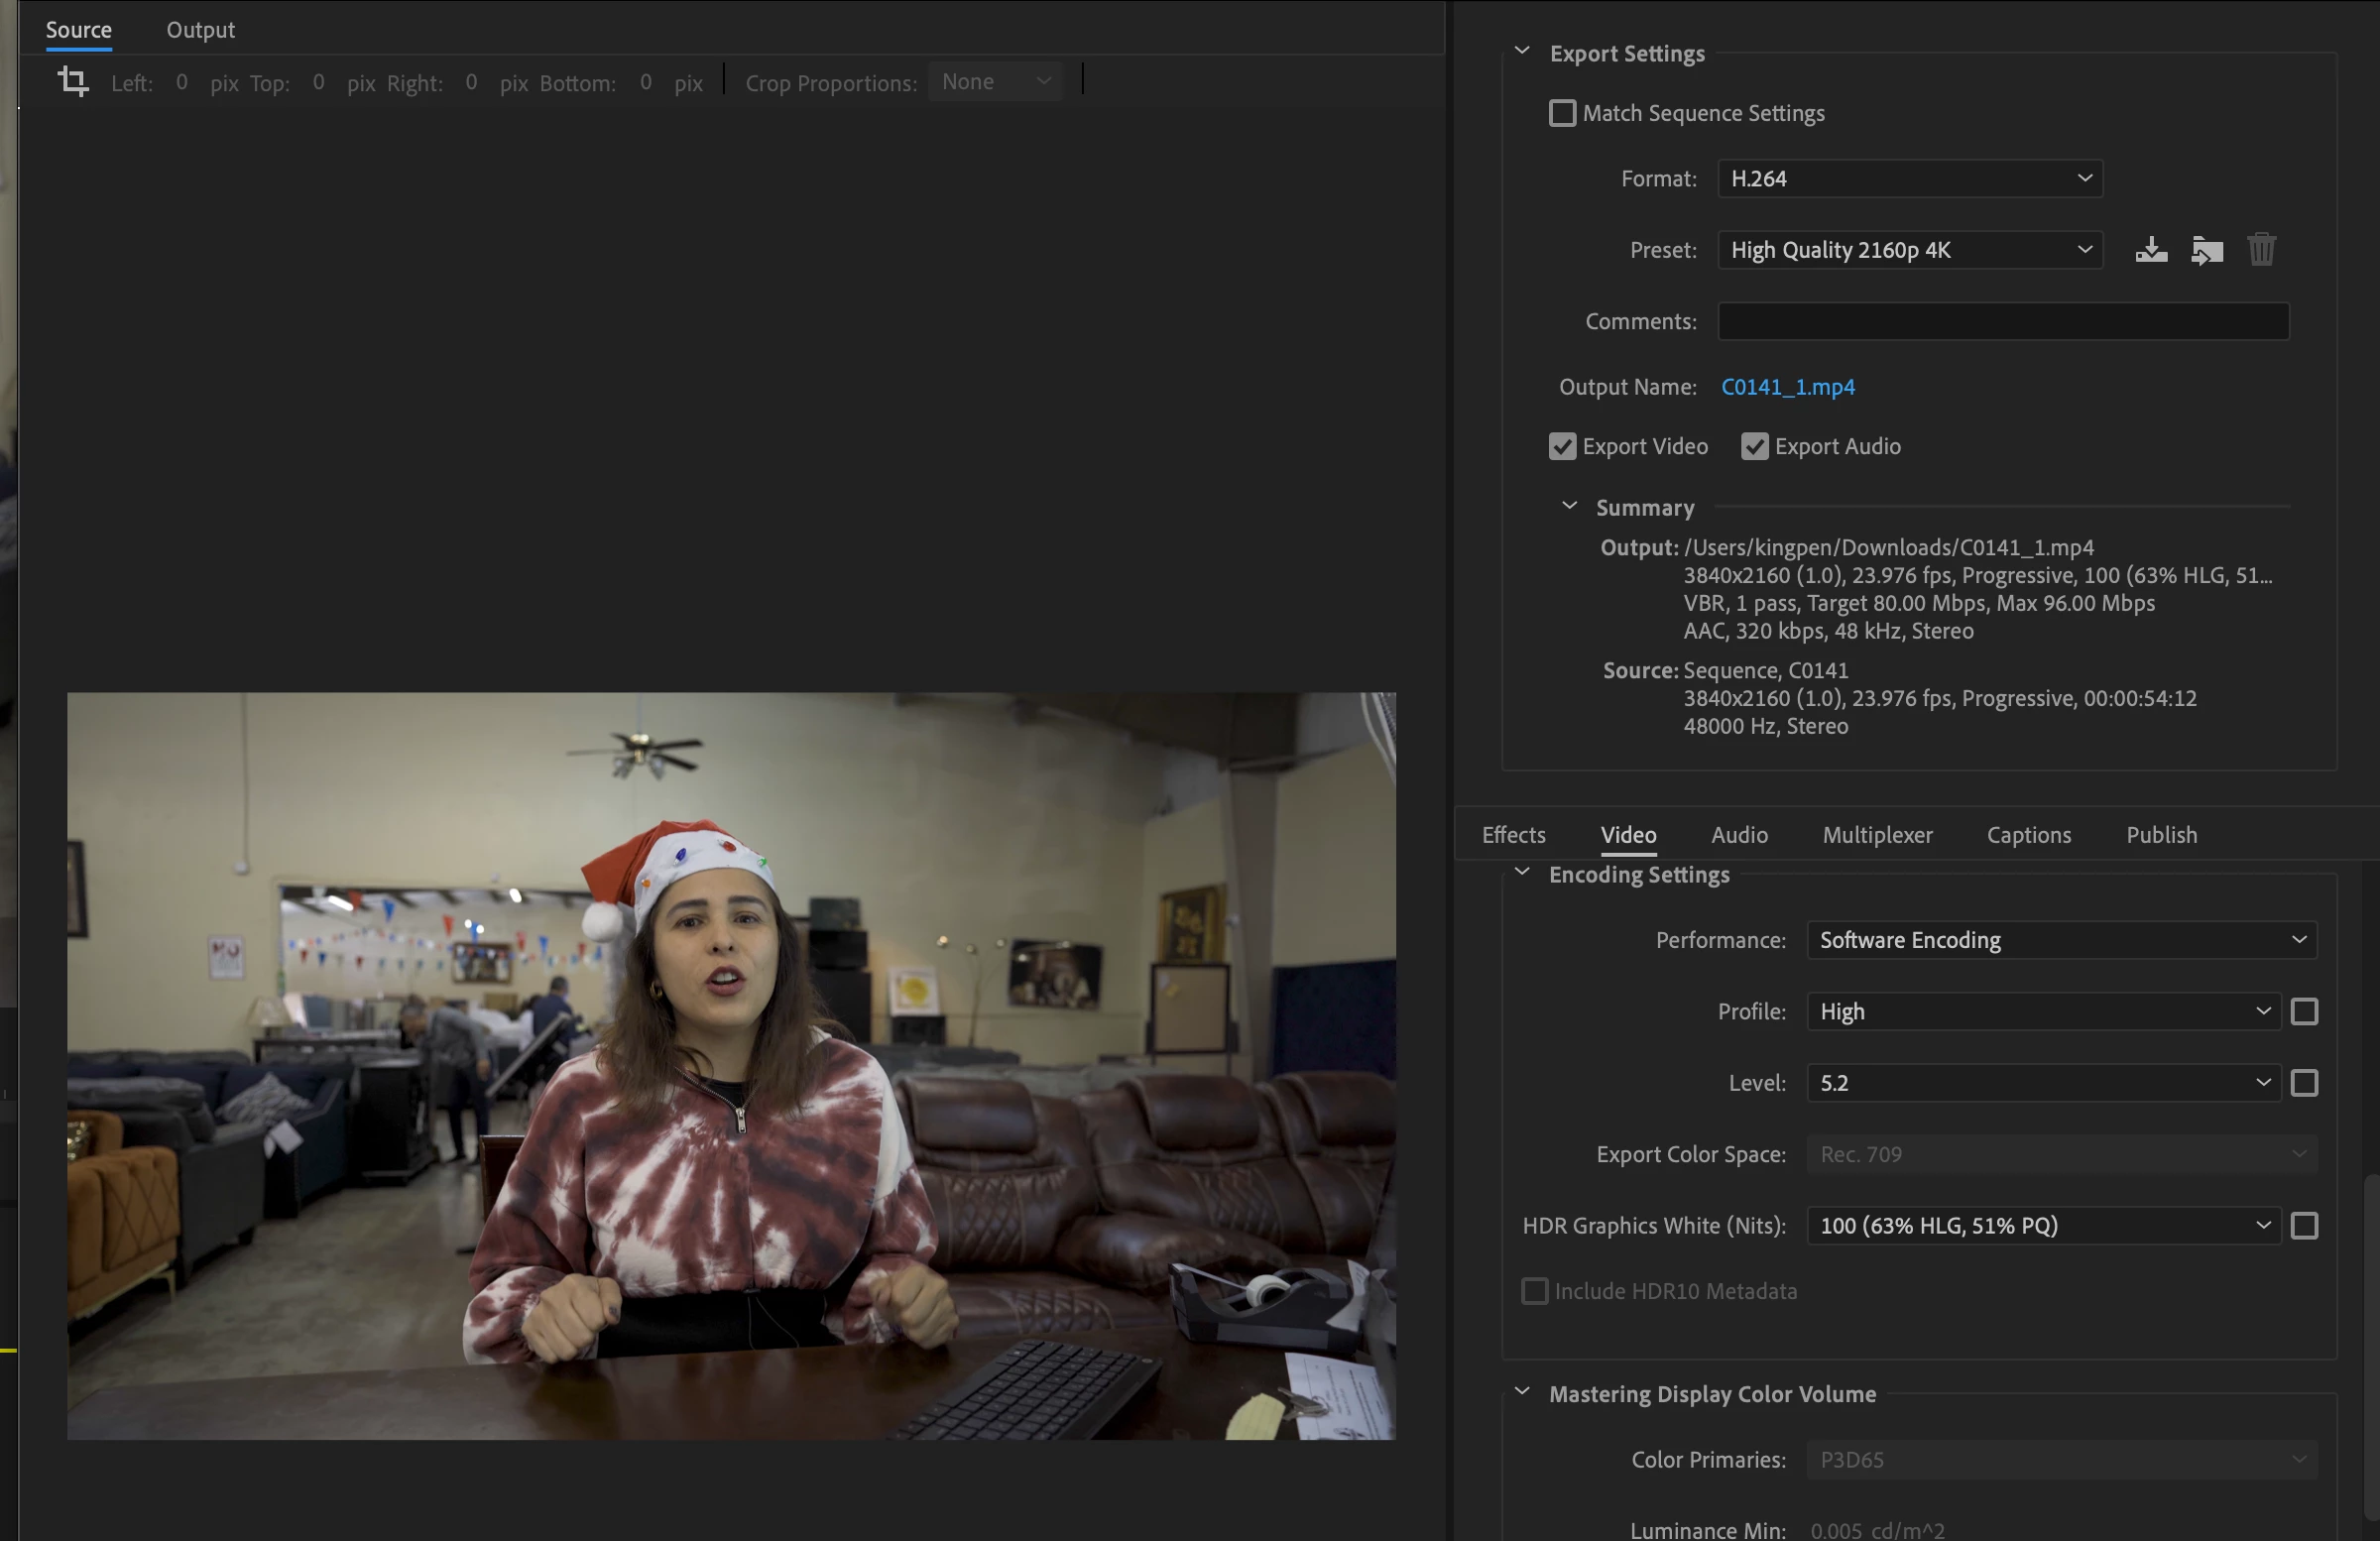
Task: Collapse the Export Settings section
Action: tap(1522, 51)
